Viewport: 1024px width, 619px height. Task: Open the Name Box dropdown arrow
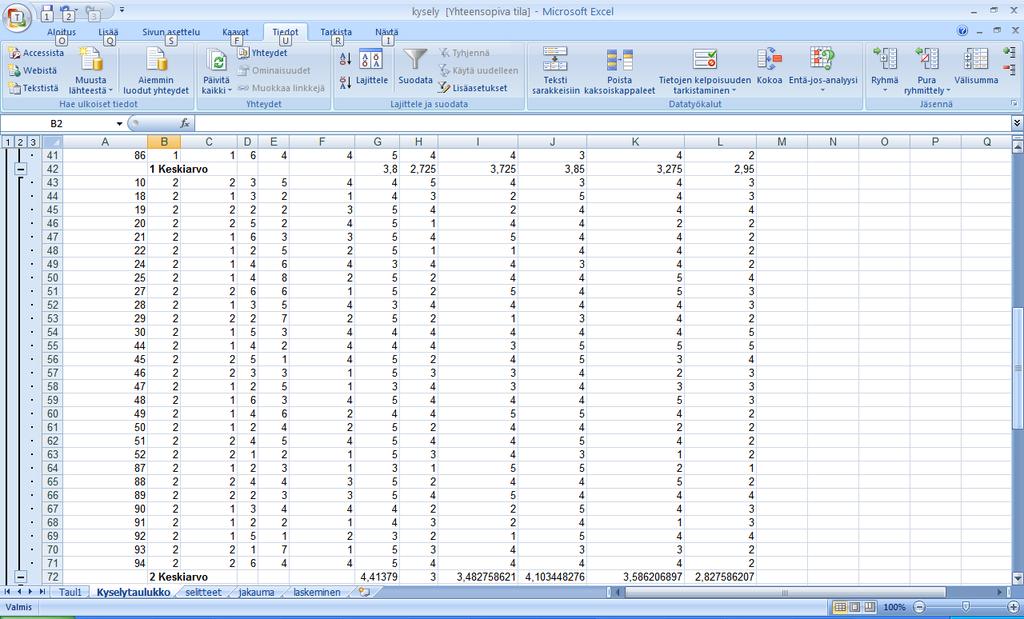point(120,123)
